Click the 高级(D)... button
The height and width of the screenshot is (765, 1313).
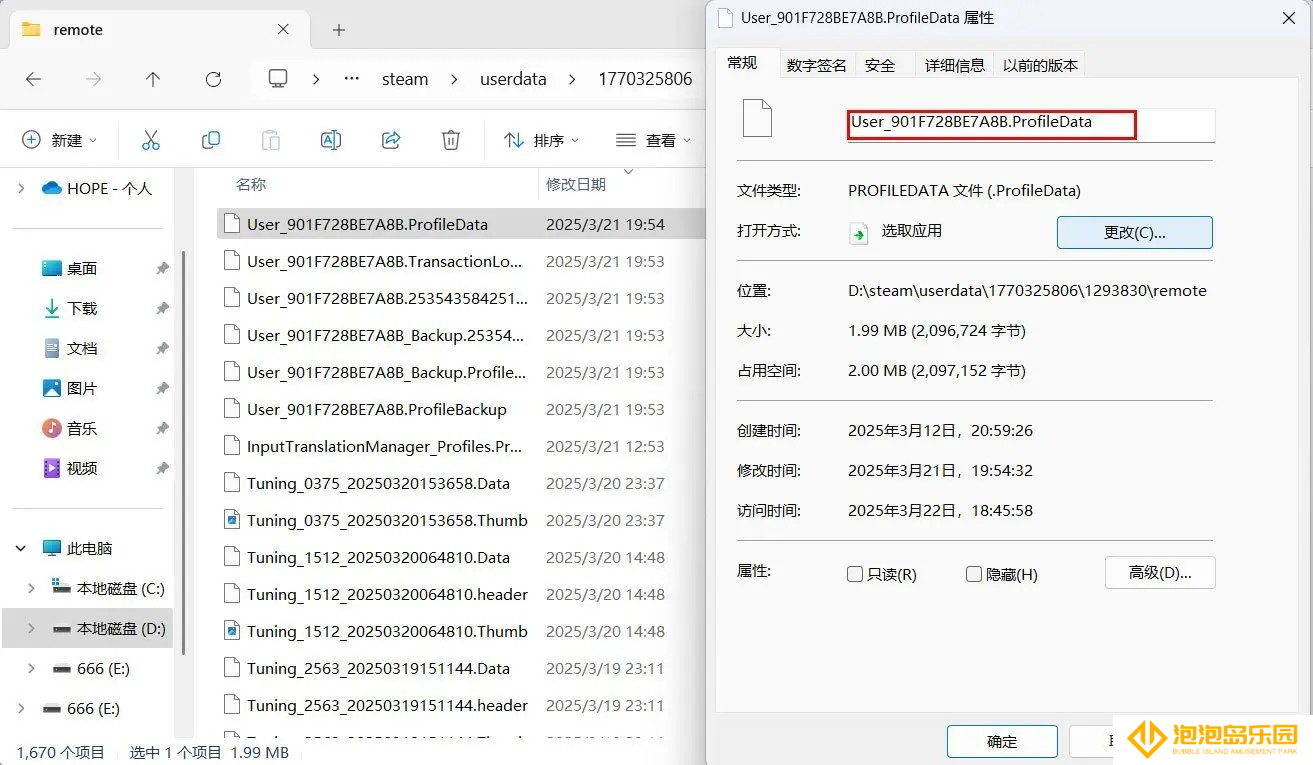point(1160,573)
